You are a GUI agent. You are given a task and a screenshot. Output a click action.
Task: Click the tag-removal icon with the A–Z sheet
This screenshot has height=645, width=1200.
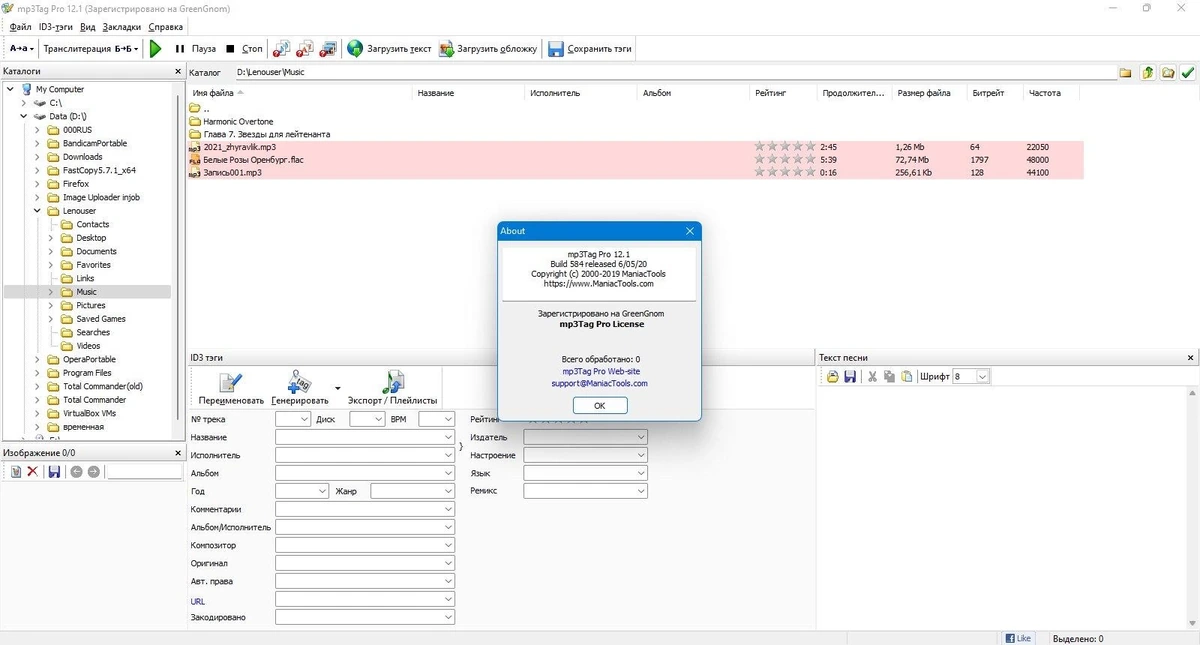pyautogui.click(x=305, y=48)
